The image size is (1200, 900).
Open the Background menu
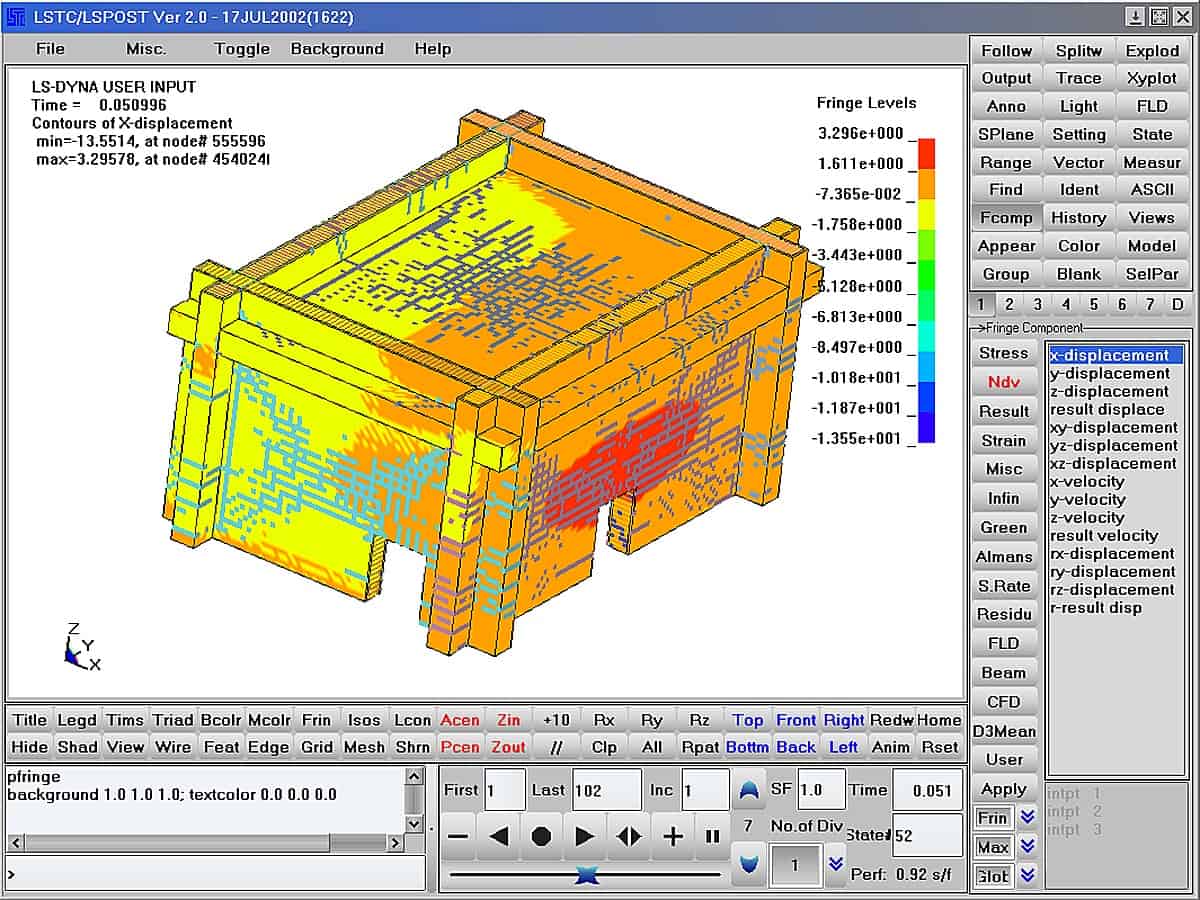pos(337,48)
